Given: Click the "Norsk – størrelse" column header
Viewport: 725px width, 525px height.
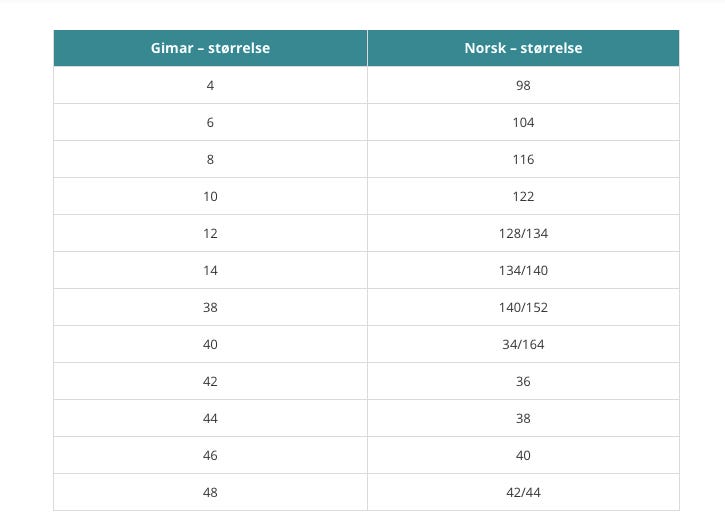Looking at the screenshot, I should coord(523,48).
